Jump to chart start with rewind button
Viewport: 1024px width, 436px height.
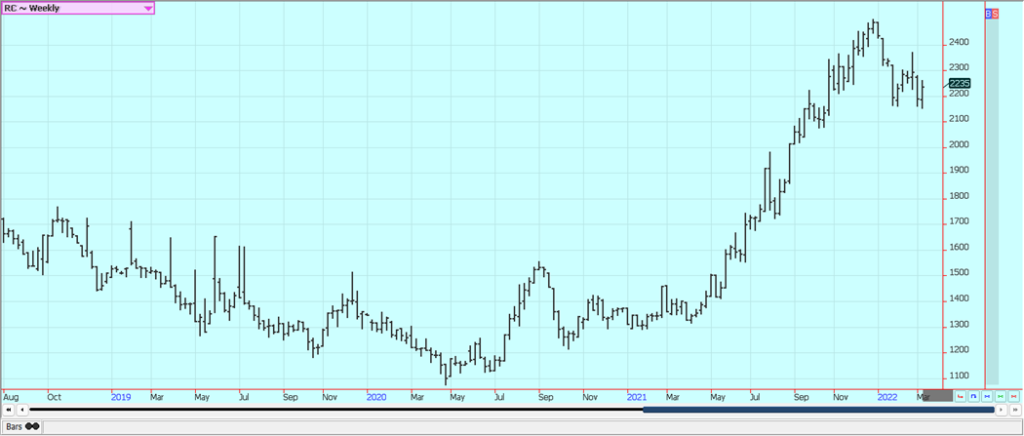(x=8, y=410)
